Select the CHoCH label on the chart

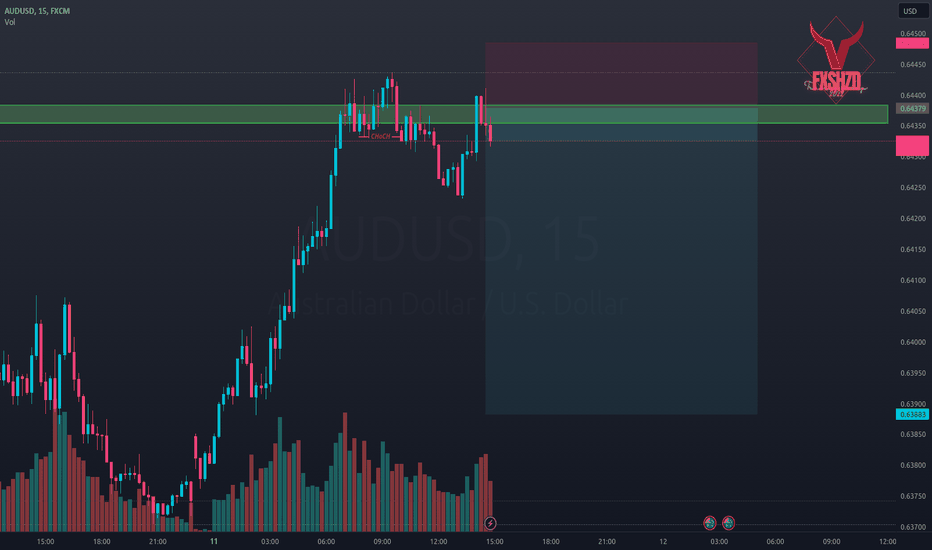point(380,137)
